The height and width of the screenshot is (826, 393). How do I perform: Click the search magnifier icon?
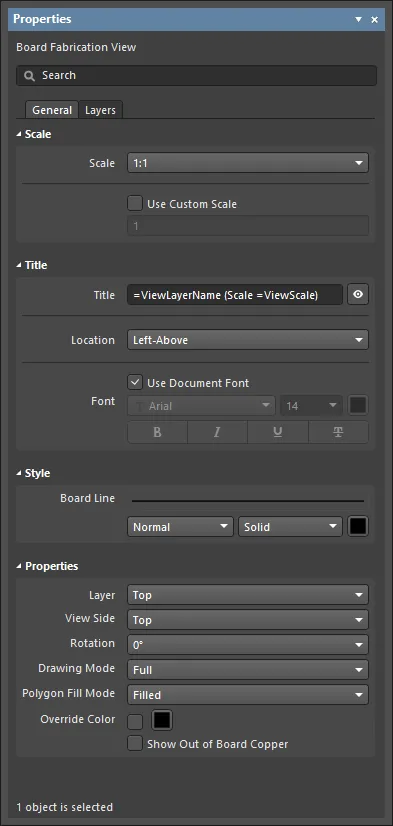click(30, 76)
